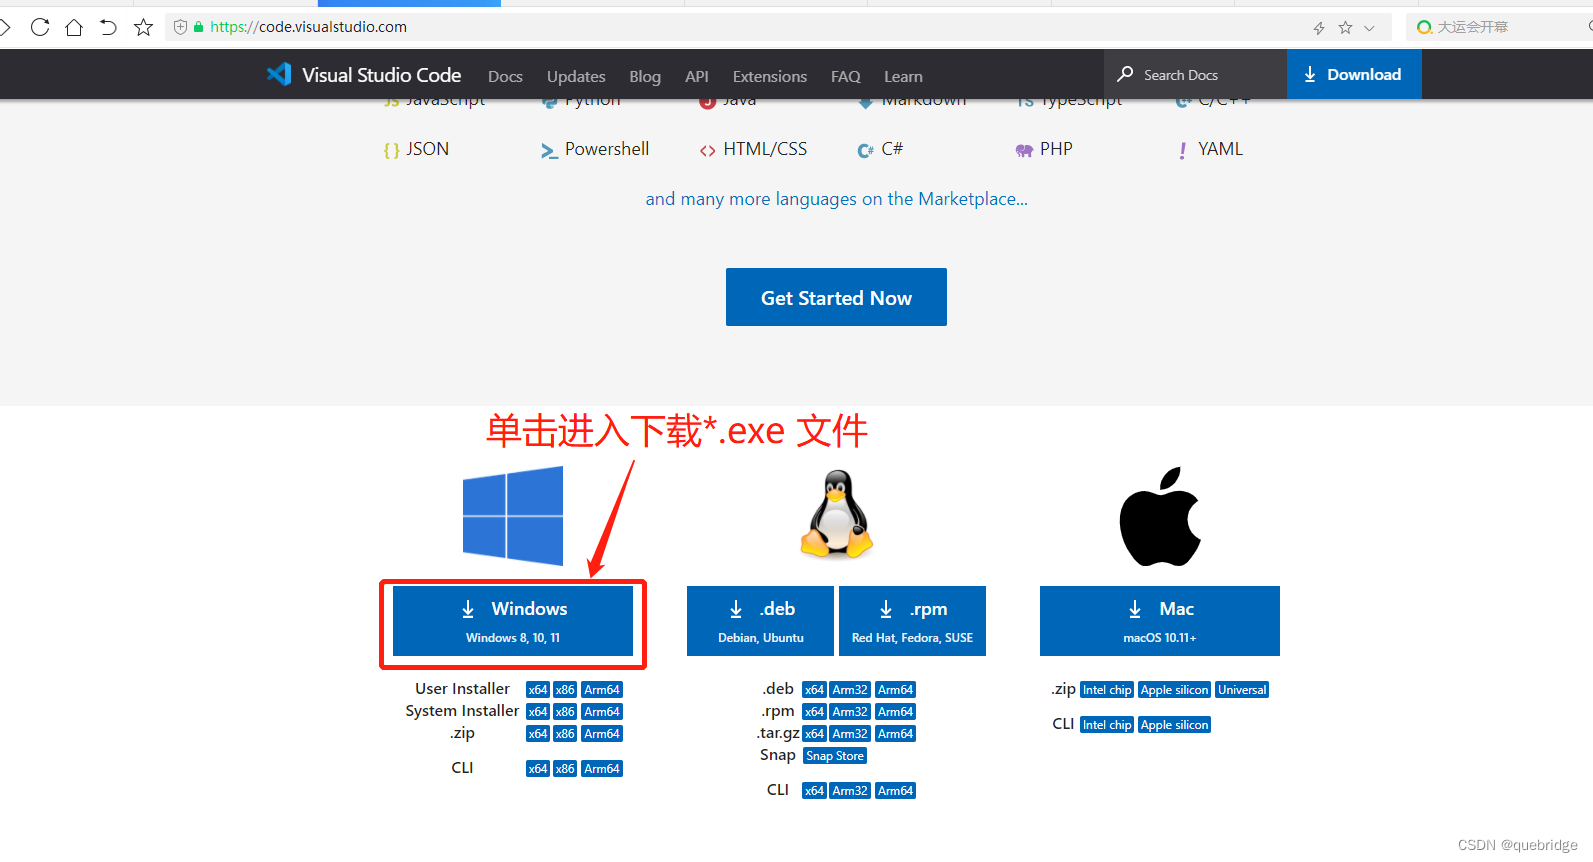1593x862 pixels.
Task: Choose Windows CLI x64 download
Action: point(538,769)
